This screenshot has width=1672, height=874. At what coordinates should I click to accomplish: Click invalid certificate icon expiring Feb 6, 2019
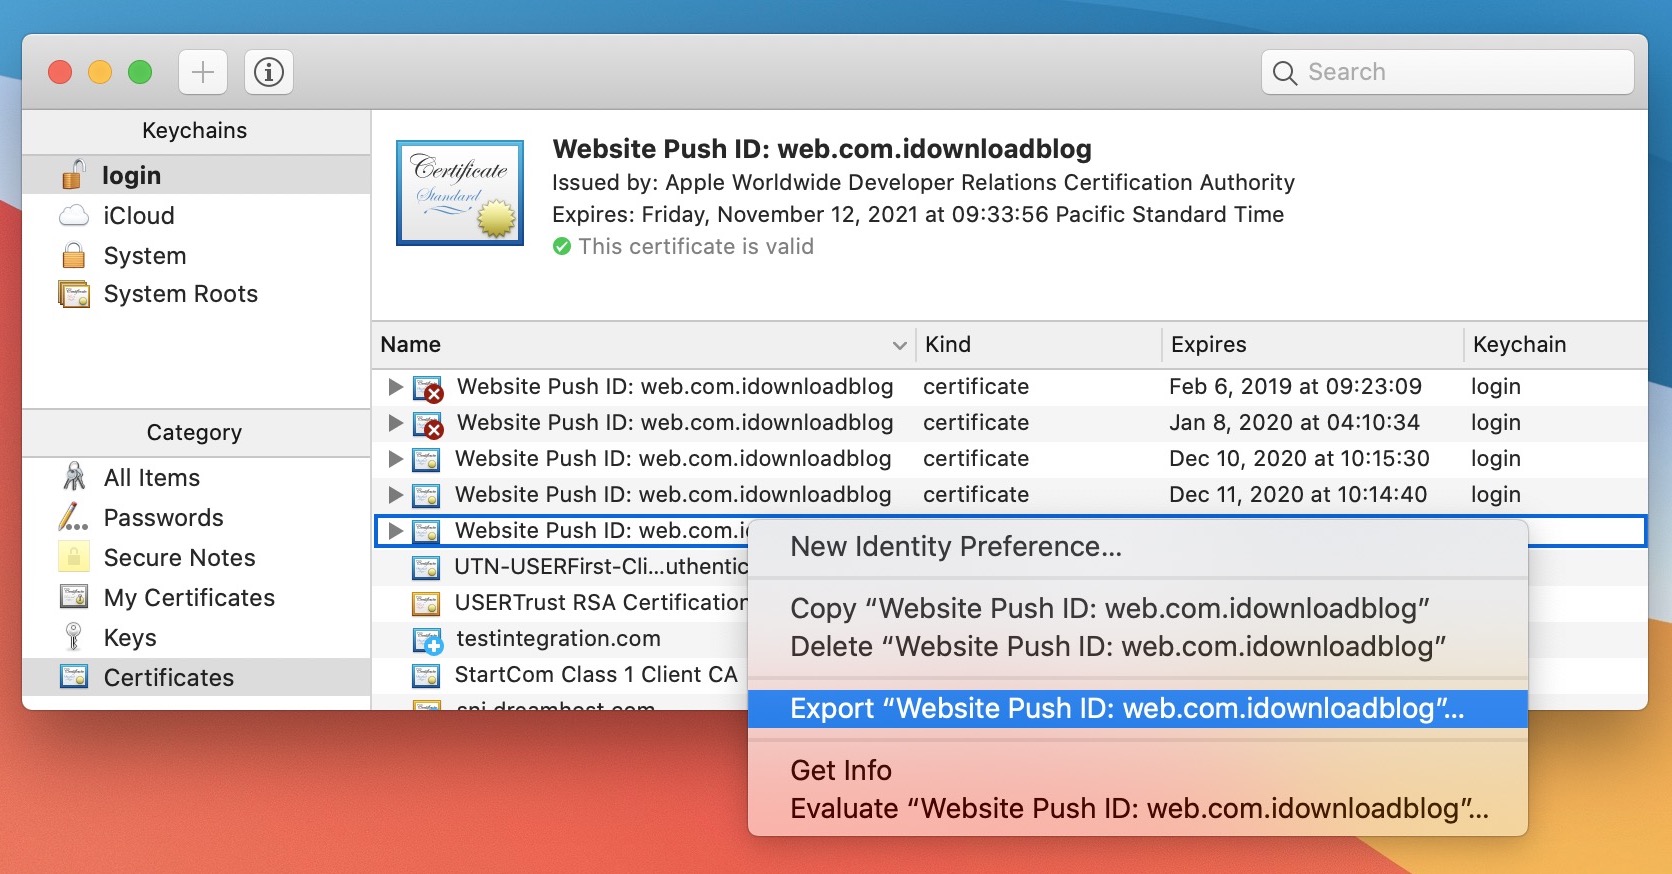tap(428, 388)
